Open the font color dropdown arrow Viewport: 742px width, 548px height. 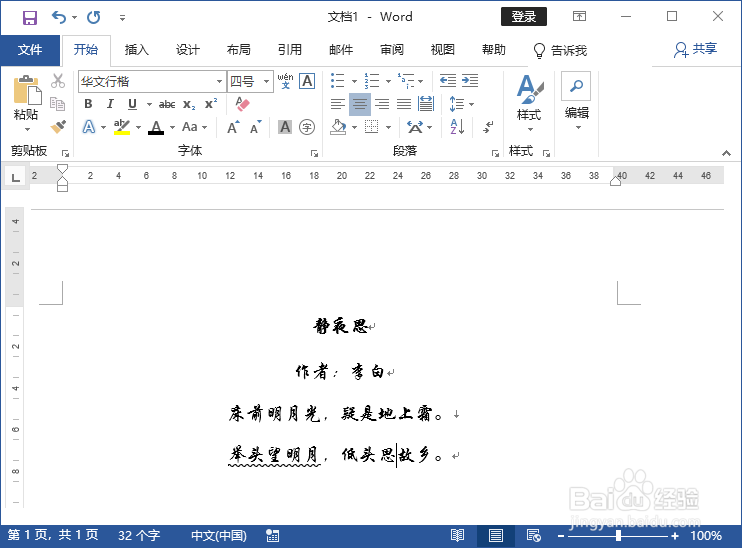pyautogui.click(x=172, y=127)
